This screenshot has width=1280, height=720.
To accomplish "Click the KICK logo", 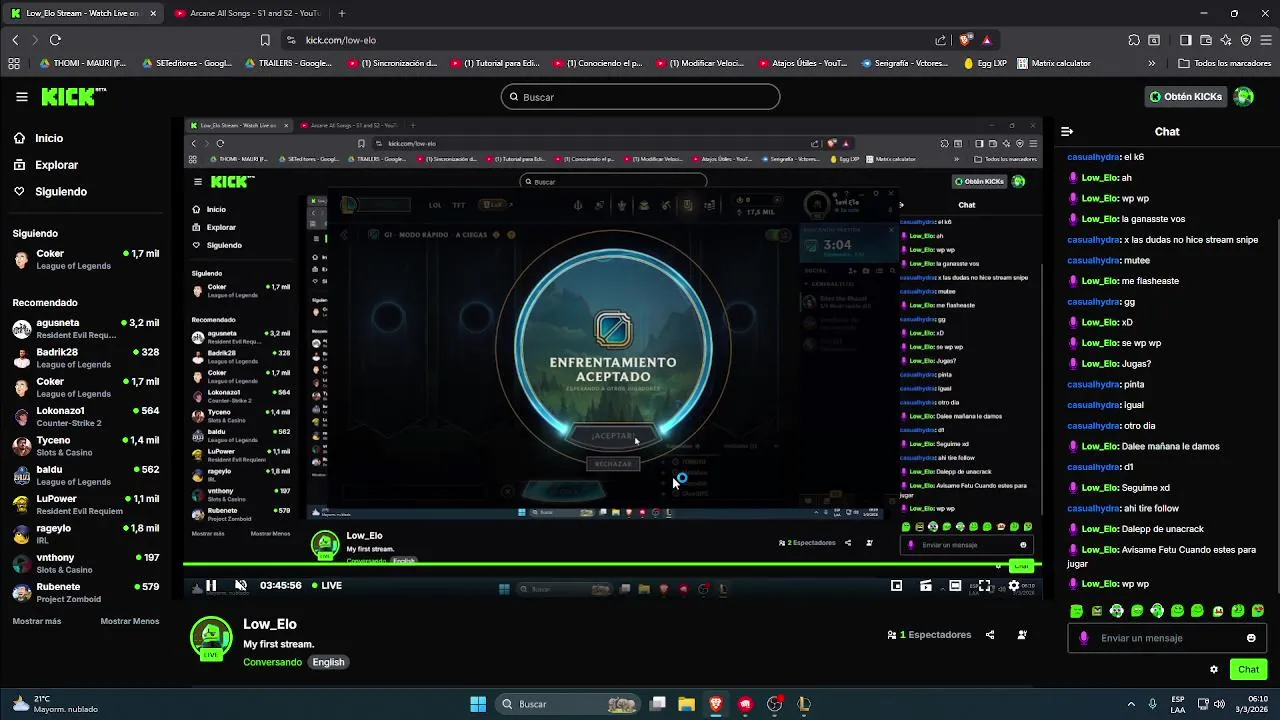I will [73, 97].
